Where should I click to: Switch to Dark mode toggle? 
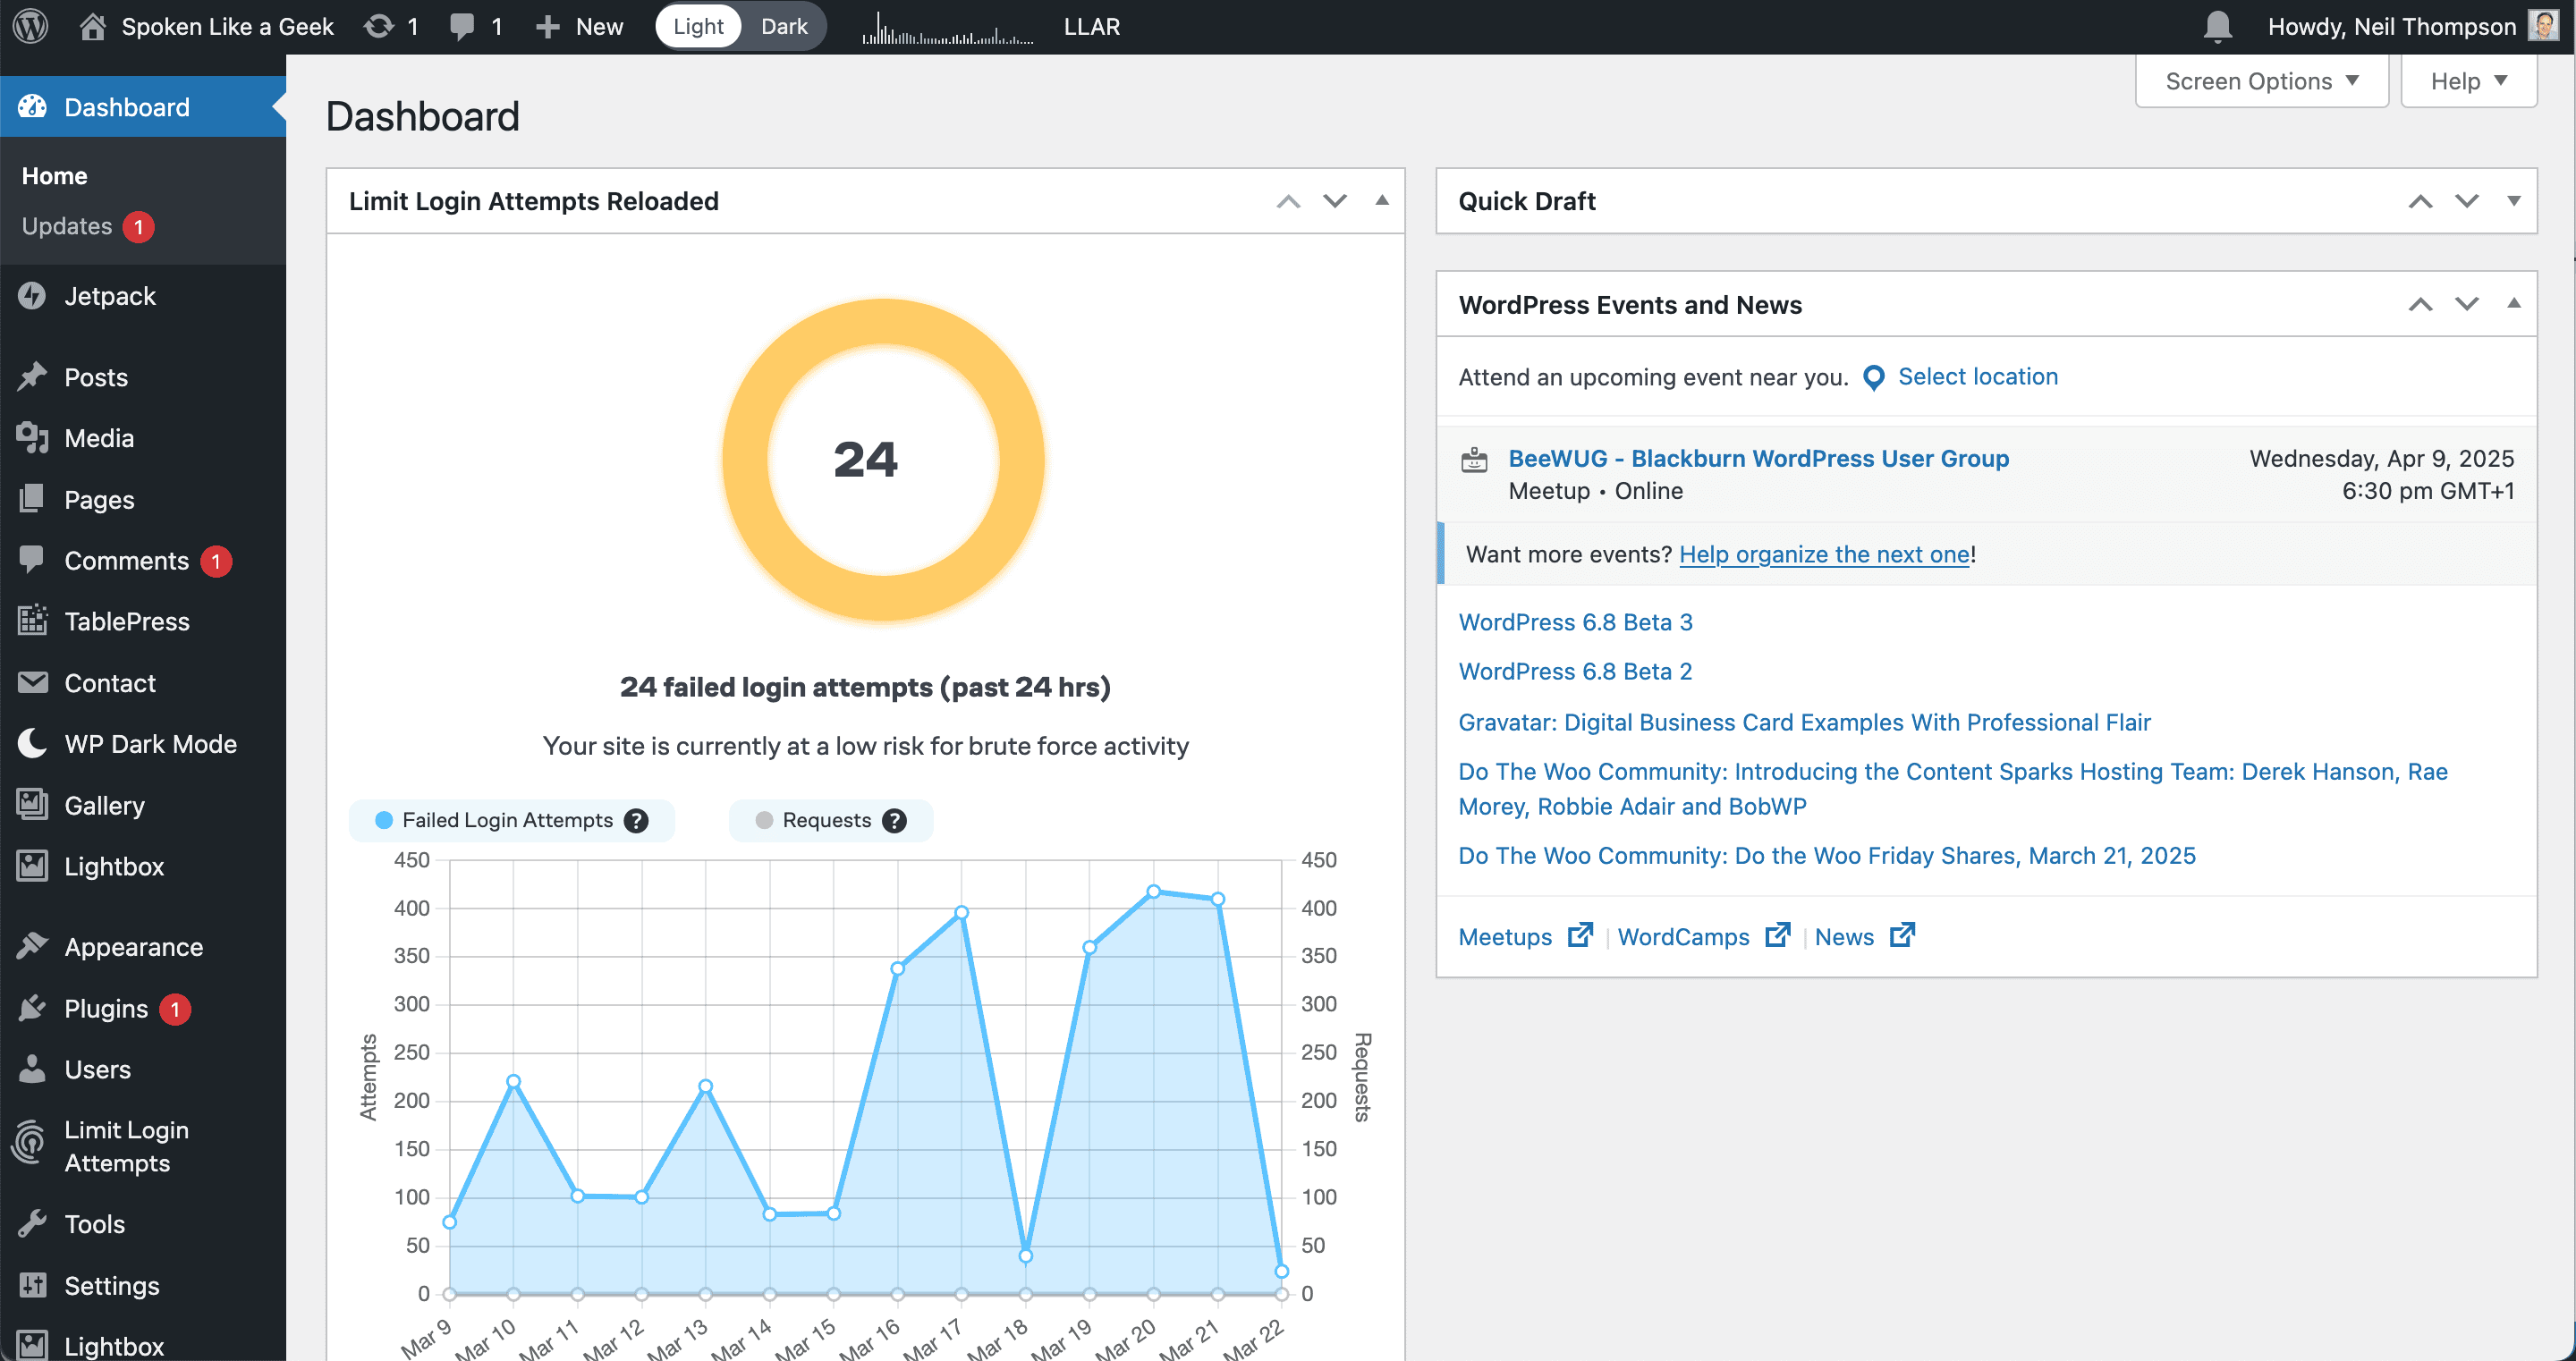[x=784, y=26]
